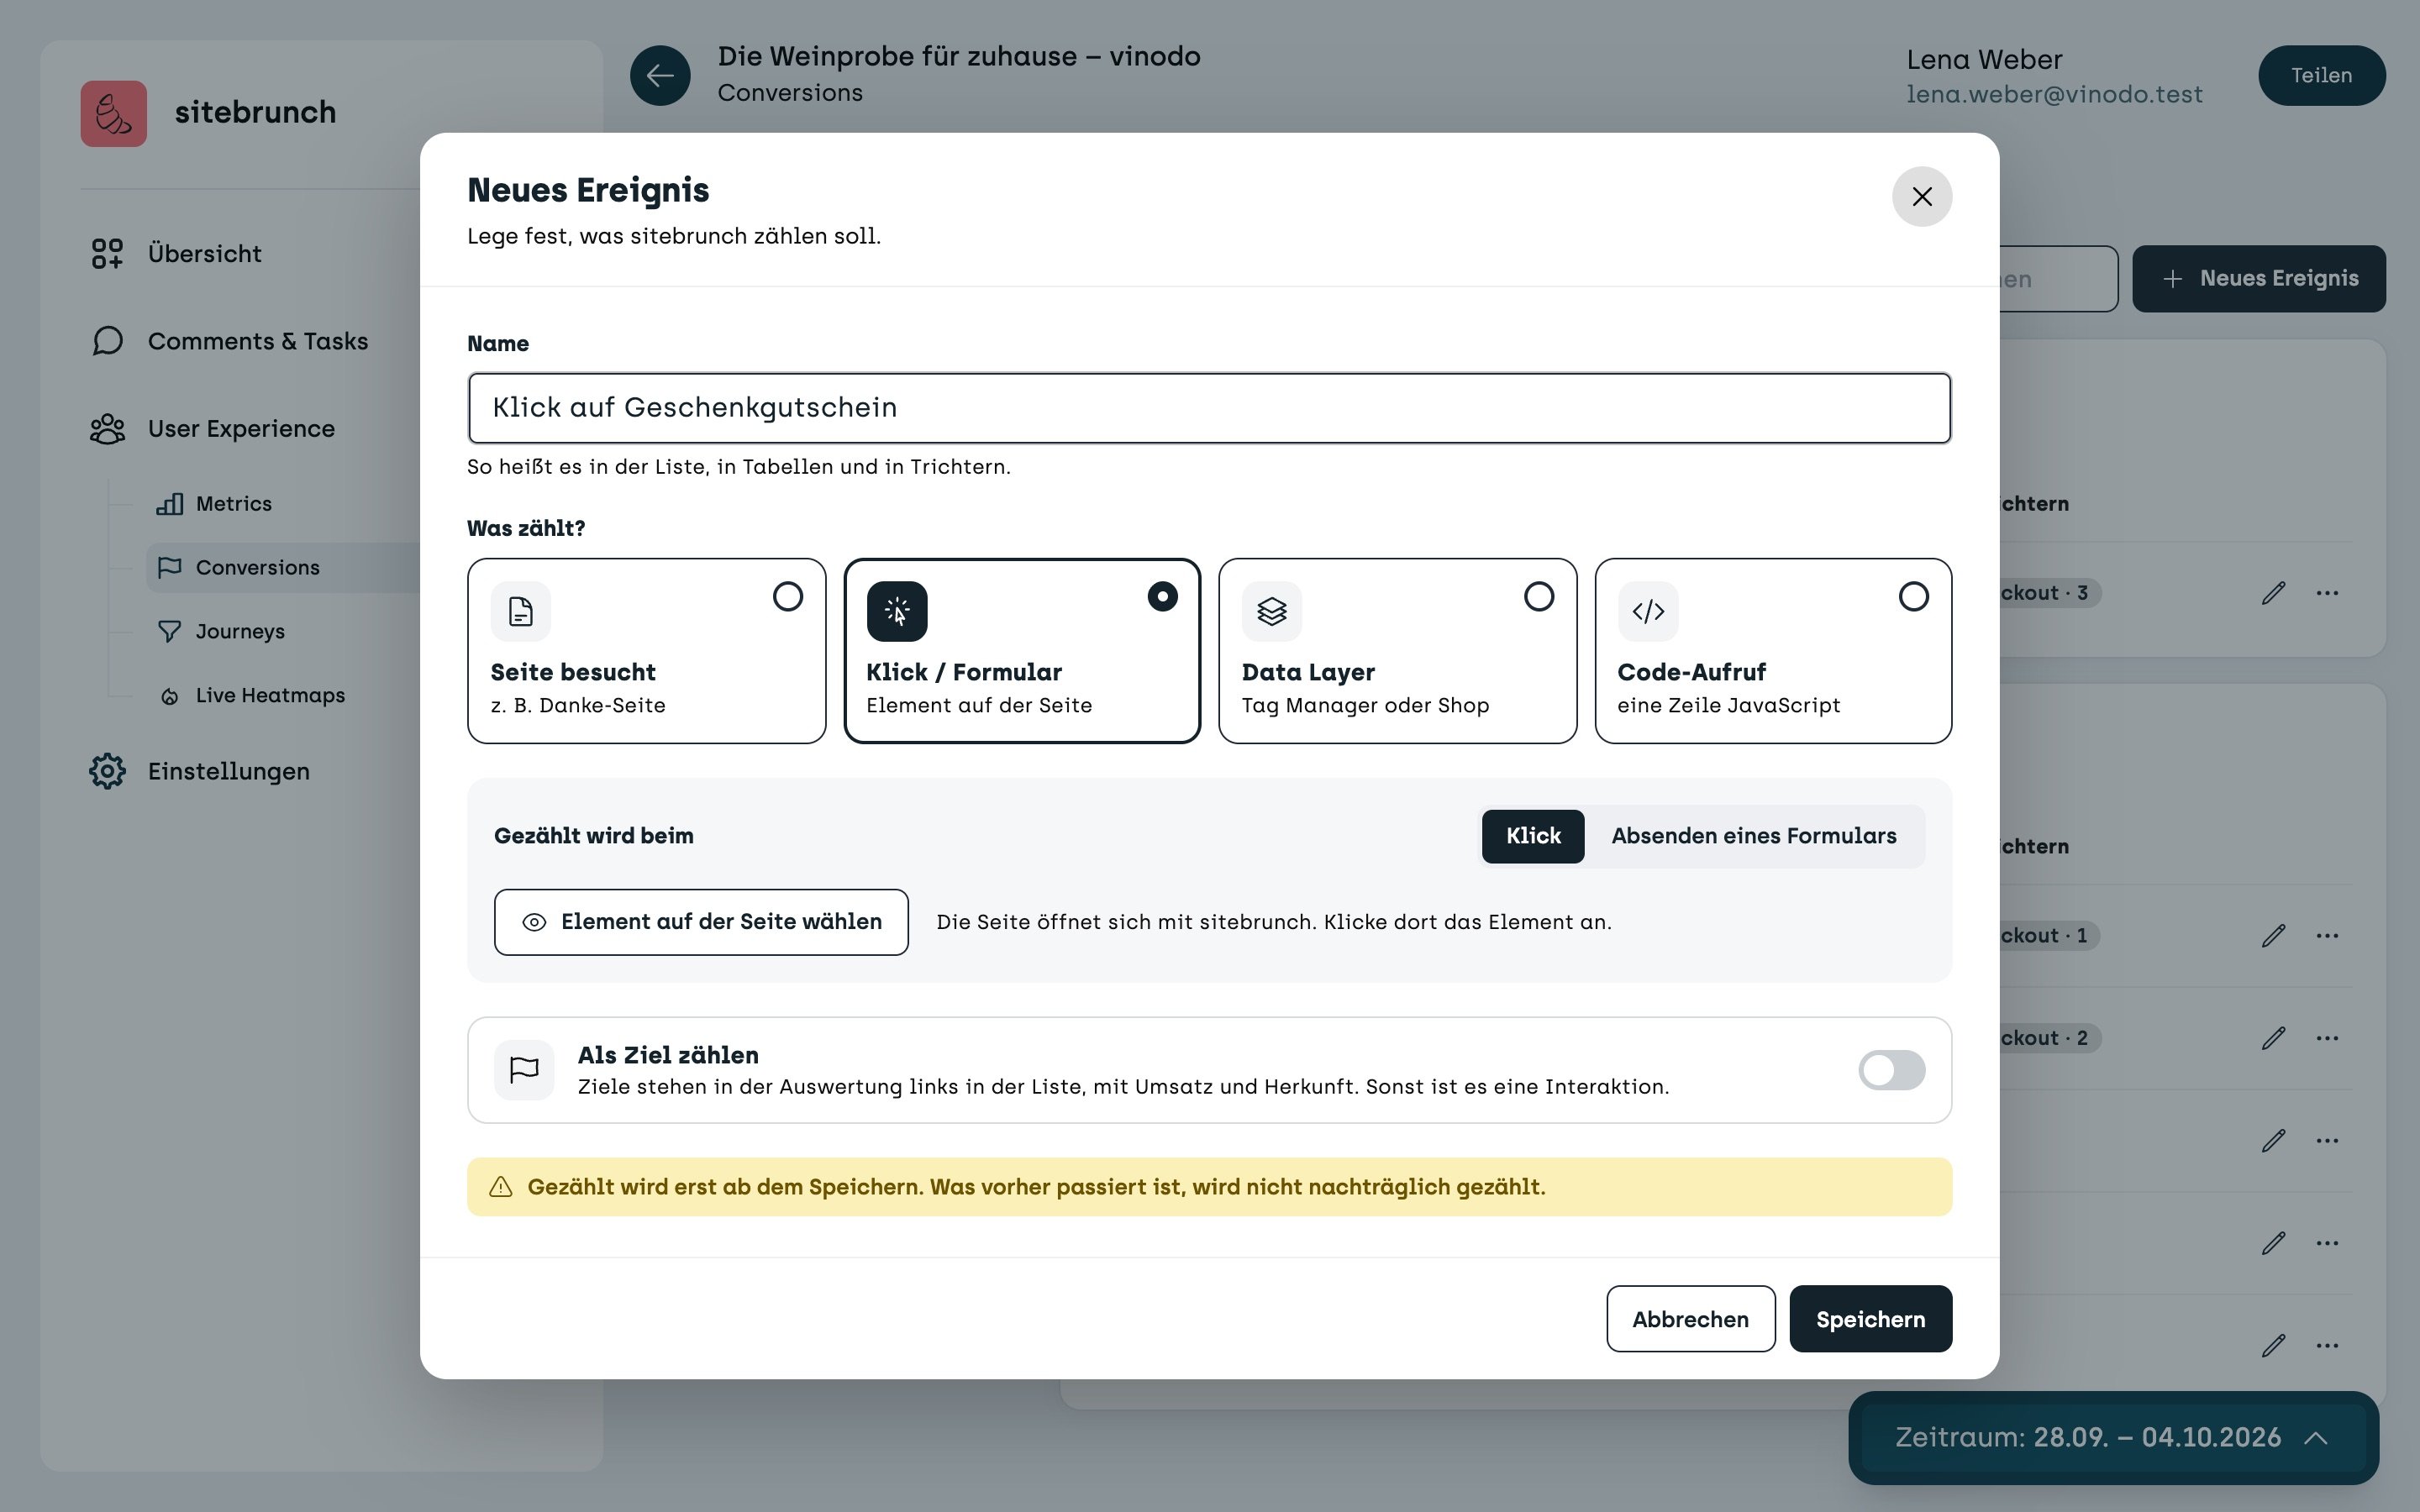
Task: Click the user name Lena Weber
Action: click(1984, 60)
